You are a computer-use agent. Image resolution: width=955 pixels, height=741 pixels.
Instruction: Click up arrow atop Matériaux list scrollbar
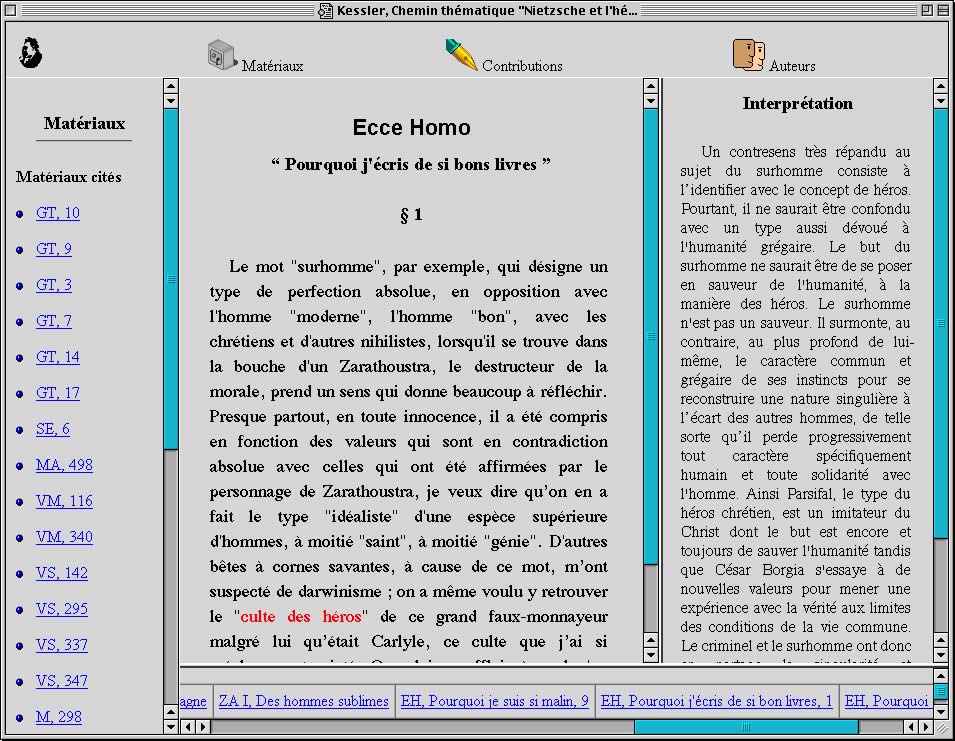(x=171, y=85)
